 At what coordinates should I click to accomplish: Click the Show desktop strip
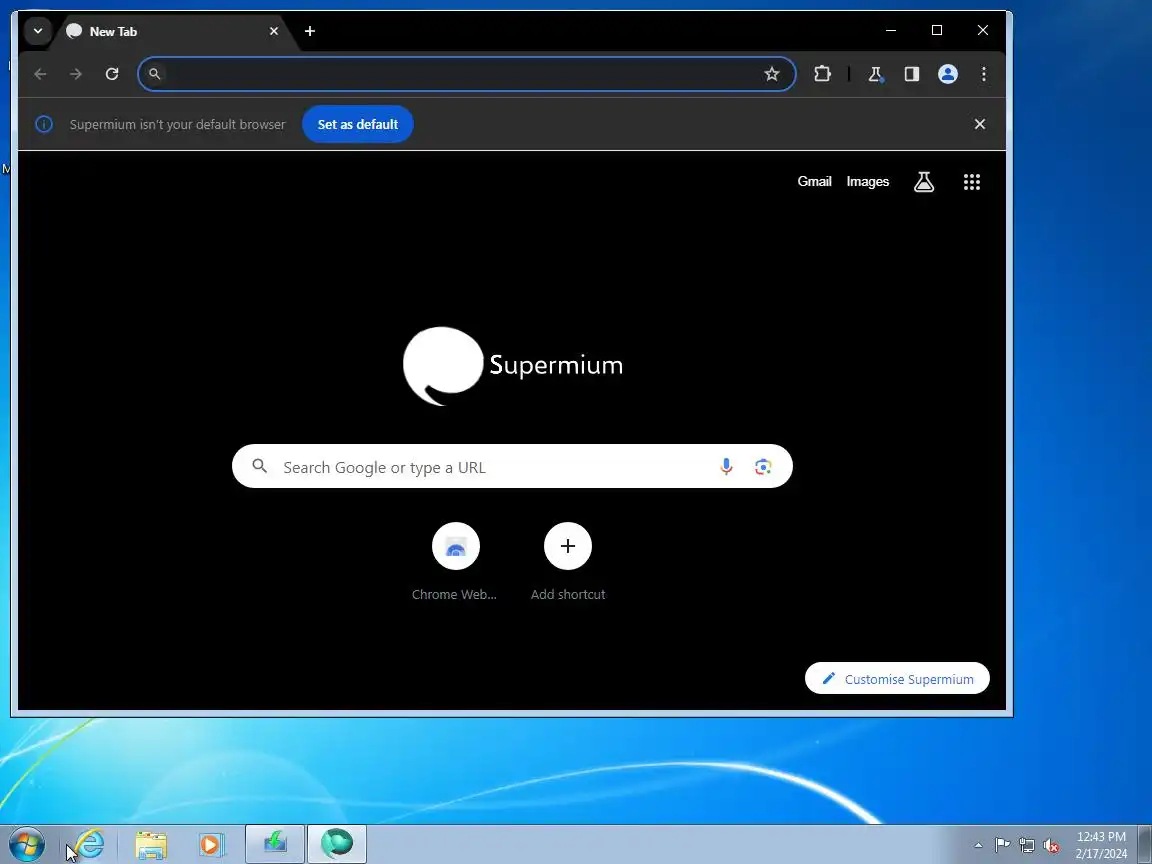[1145, 844]
